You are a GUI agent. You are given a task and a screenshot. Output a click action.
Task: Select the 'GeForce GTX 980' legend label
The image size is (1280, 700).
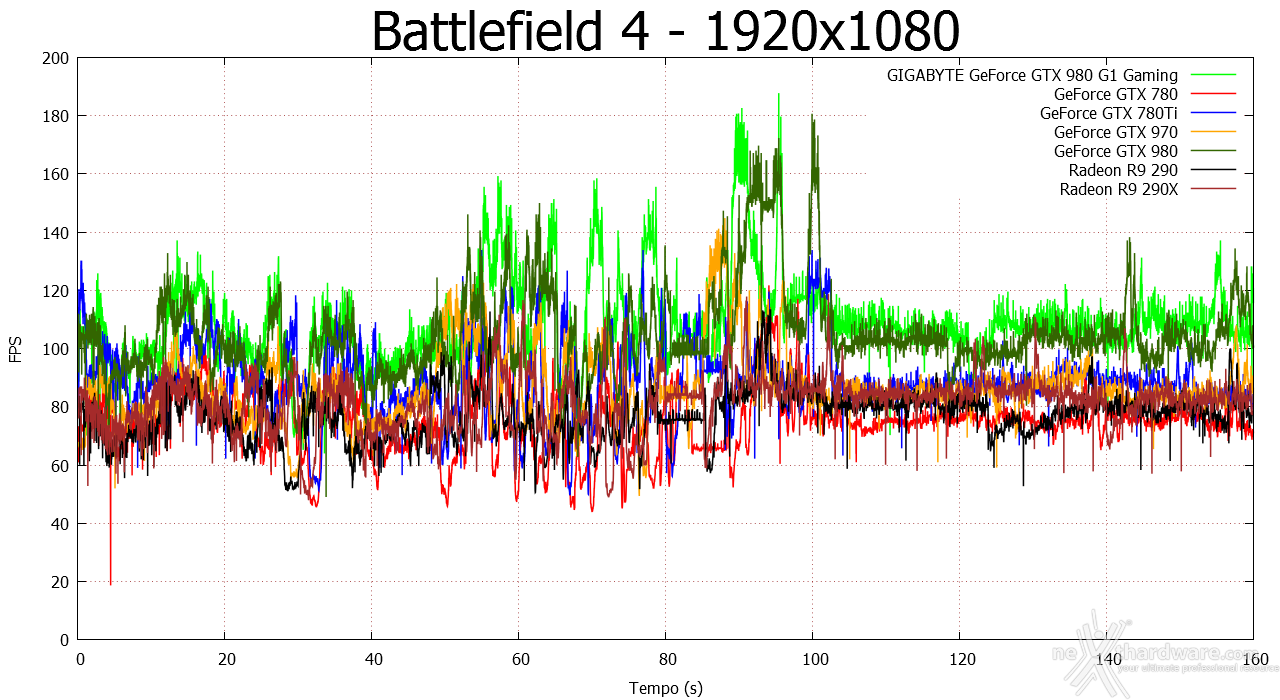pos(1116,151)
